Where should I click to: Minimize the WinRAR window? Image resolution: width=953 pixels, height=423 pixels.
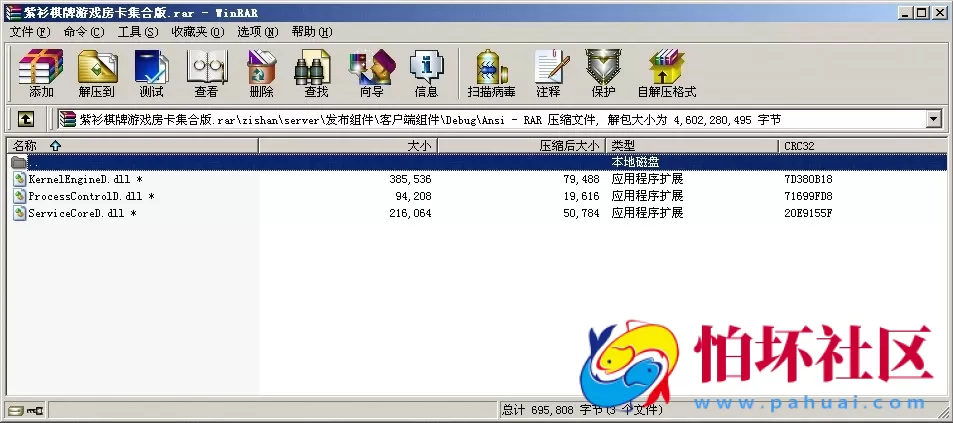(907, 12)
